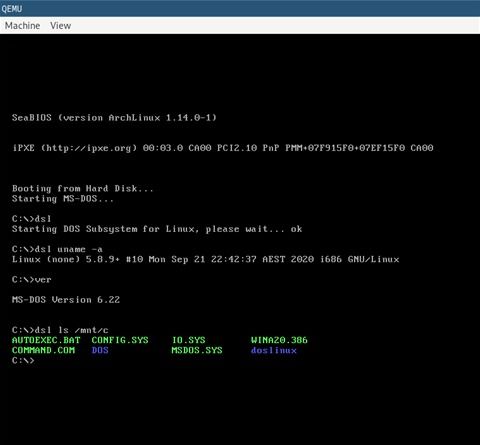Viewport: 480px width, 445px height.
Task: Click the IO.SYS file name
Action: pyautogui.click(x=188, y=340)
